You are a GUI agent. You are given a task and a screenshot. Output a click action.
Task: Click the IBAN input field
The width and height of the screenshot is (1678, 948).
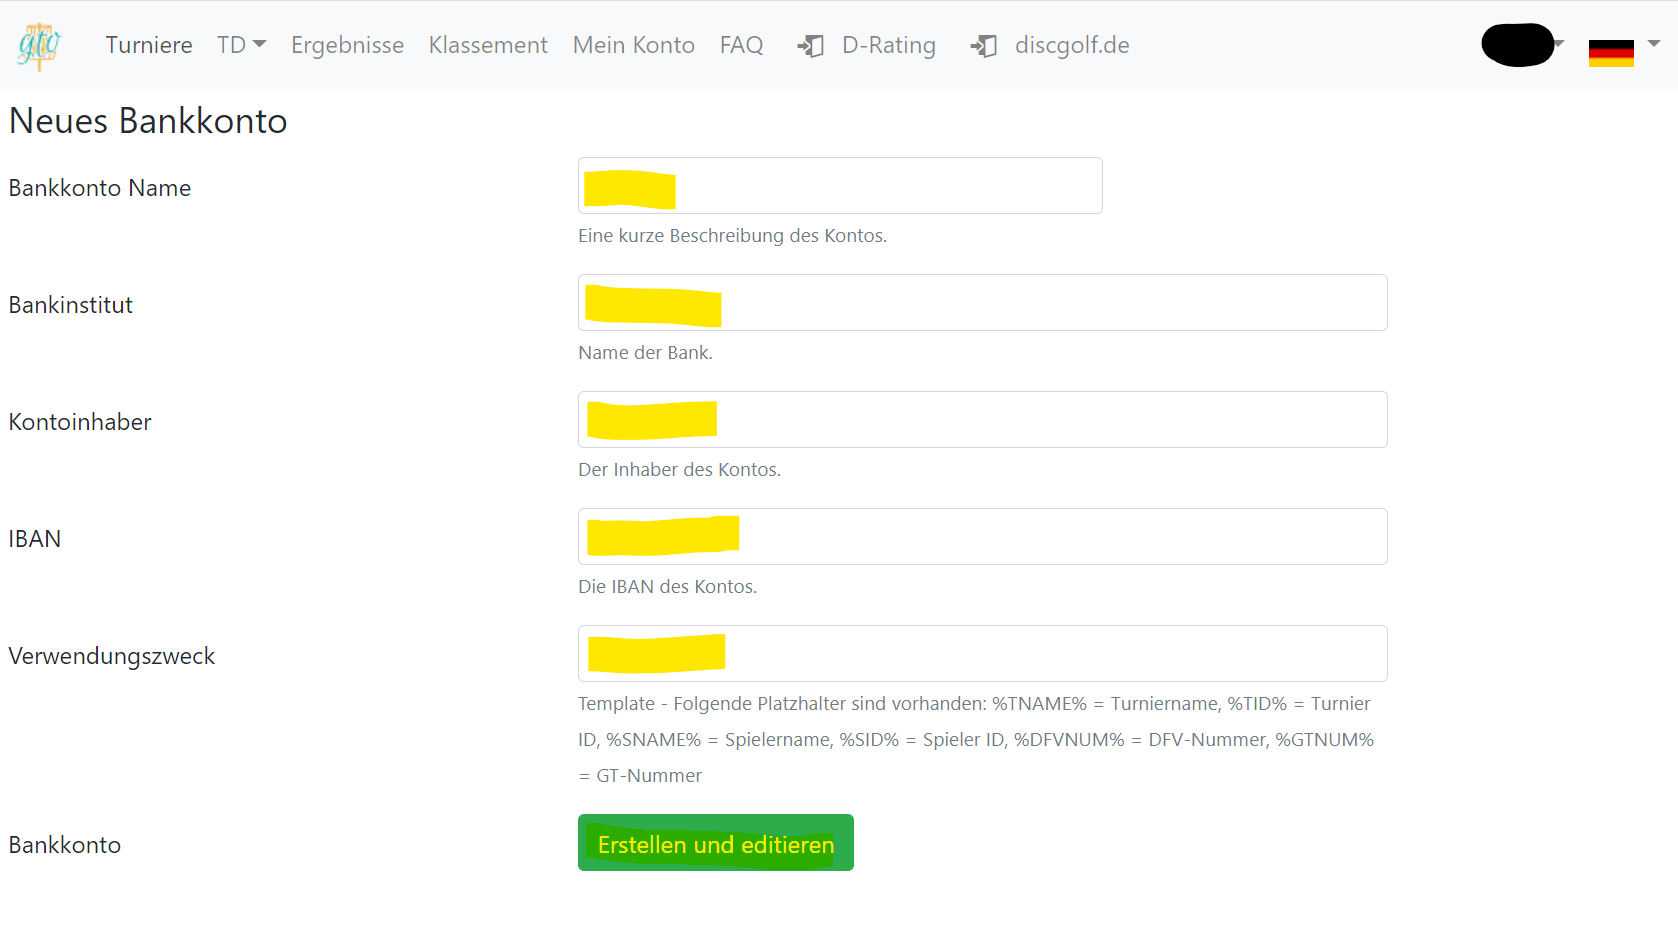[x=983, y=536]
